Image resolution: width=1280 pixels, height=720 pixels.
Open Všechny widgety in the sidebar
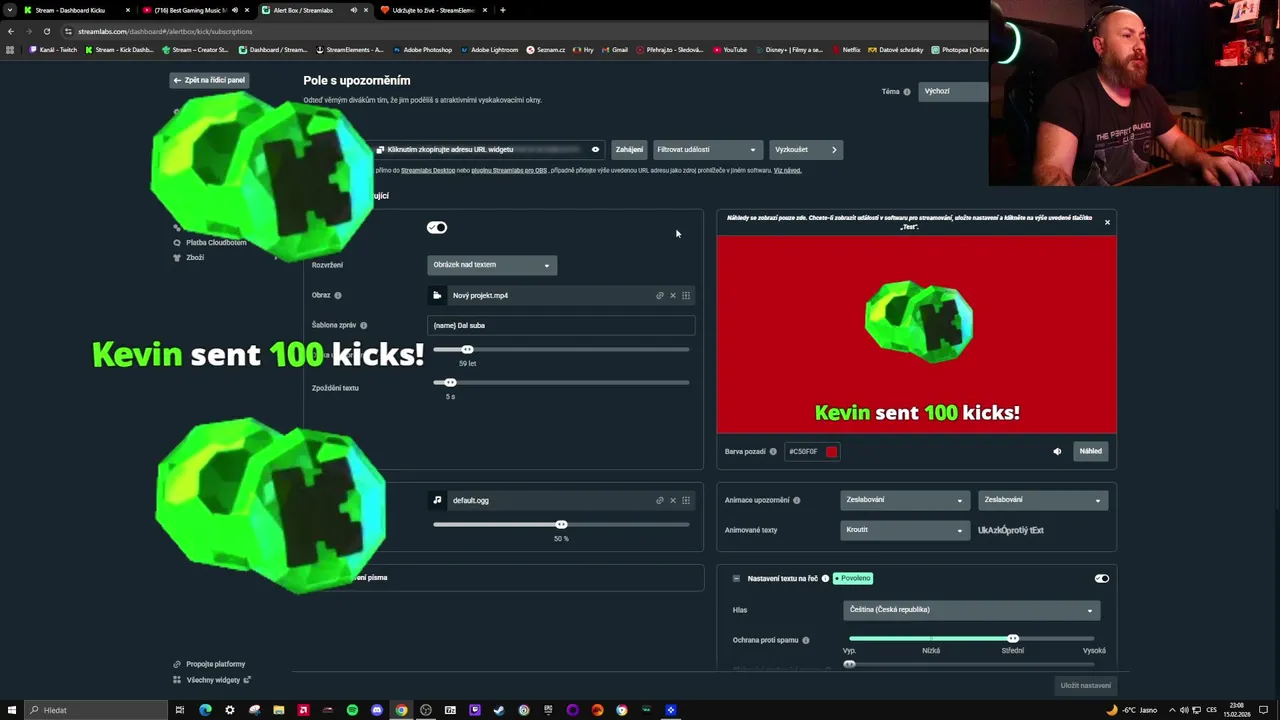212,680
